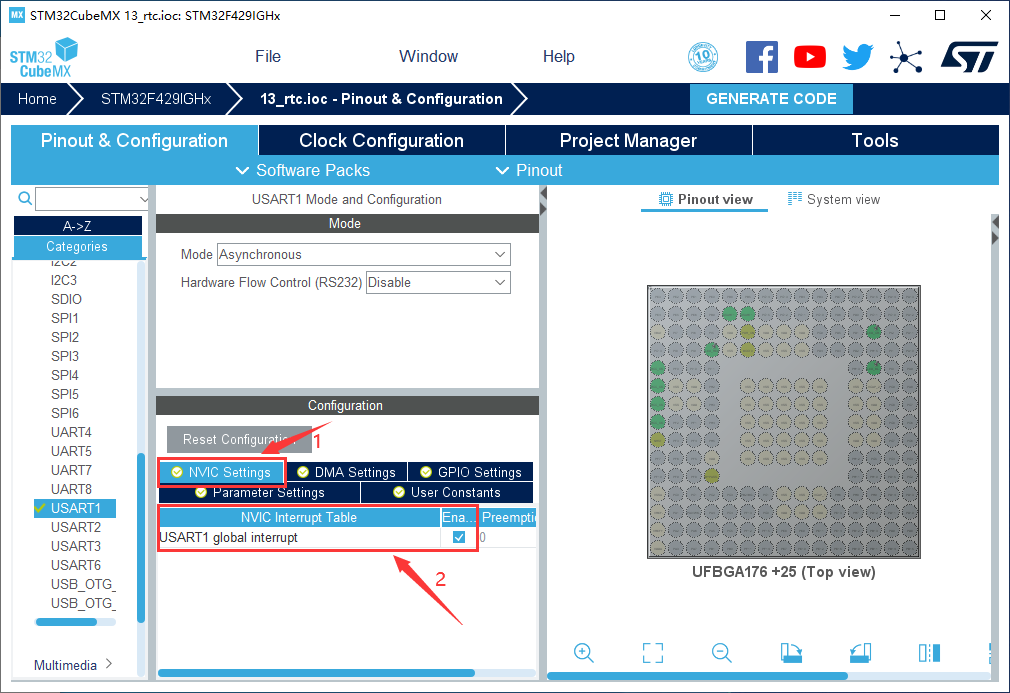This screenshot has width=1010, height=693.
Task: Rotate chip view clockwise icon
Action: tap(791, 652)
